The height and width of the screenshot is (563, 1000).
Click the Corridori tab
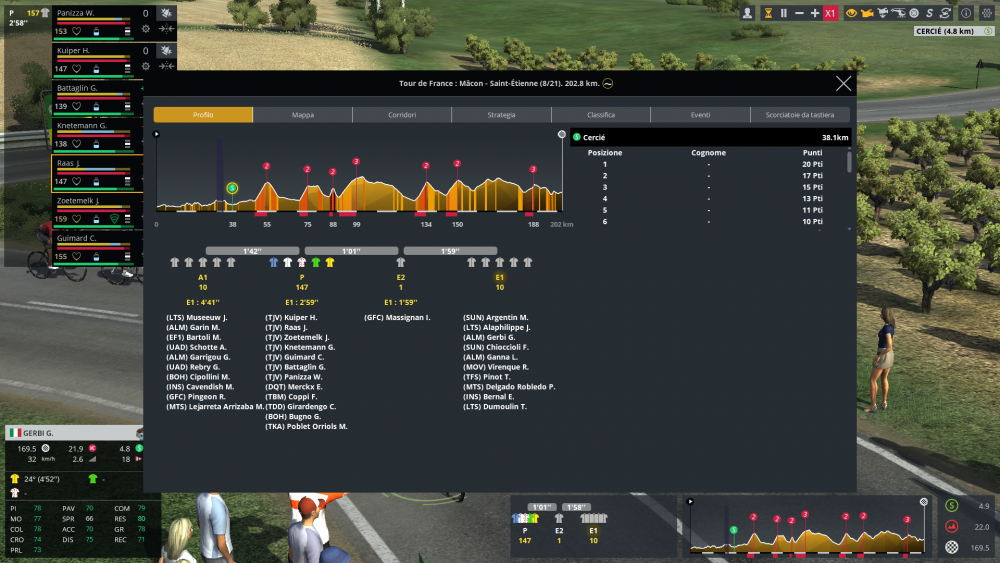point(402,115)
